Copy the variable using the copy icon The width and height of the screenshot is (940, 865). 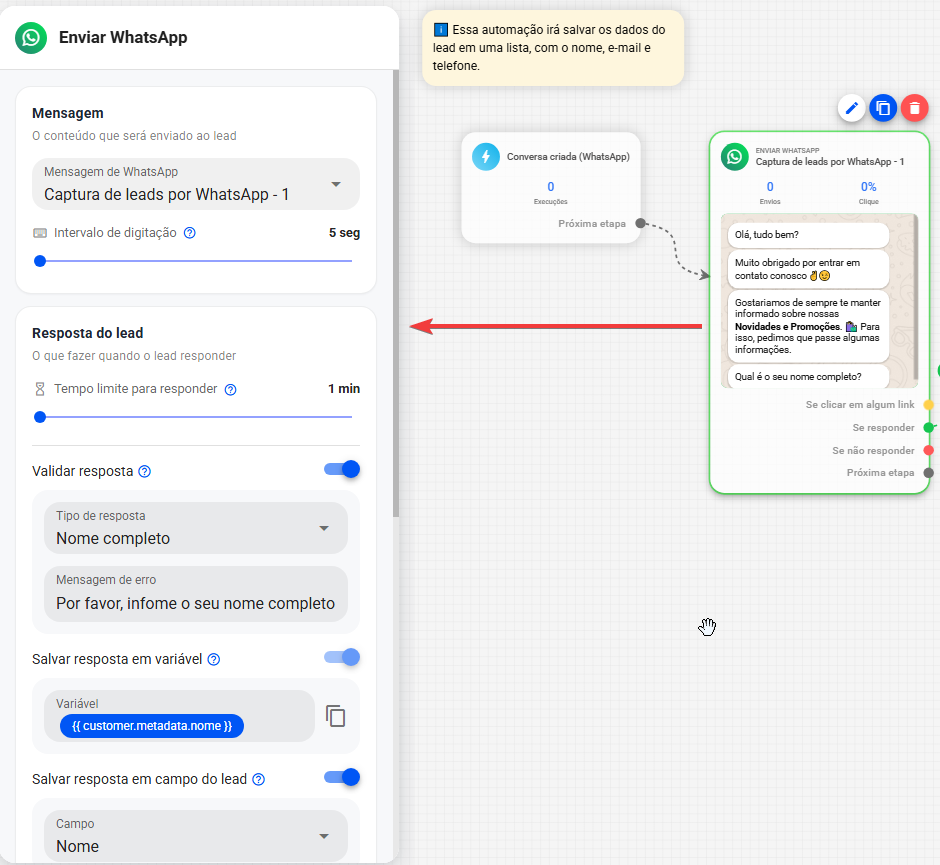pos(336,716)
